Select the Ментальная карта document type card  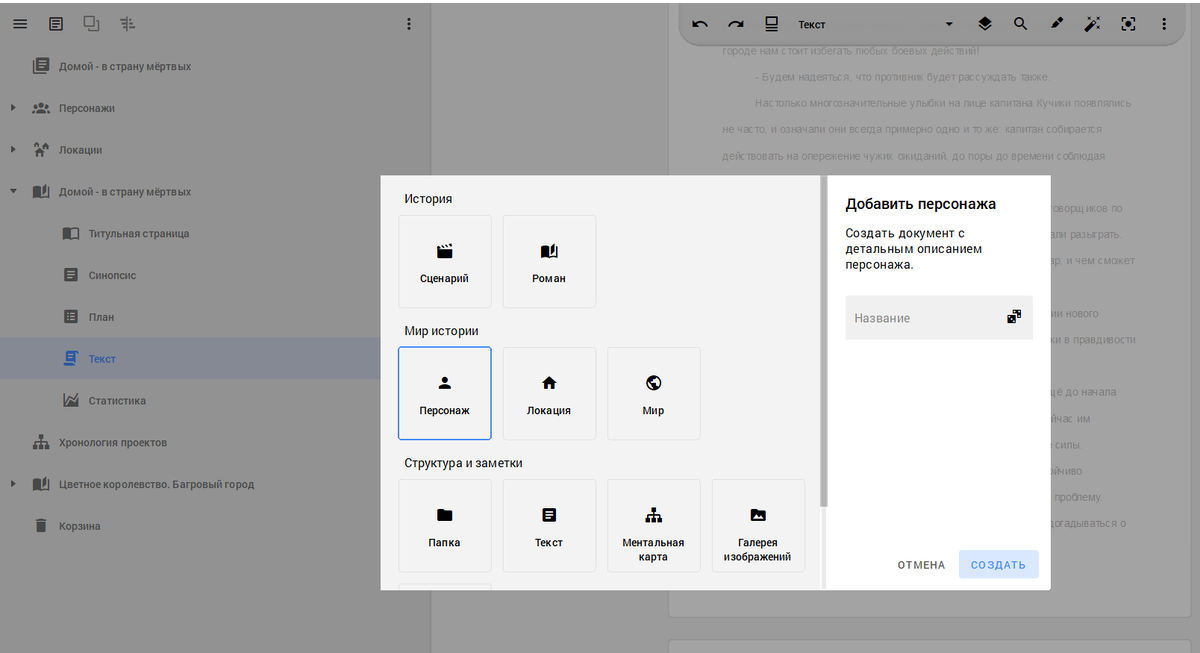pyautogui.click(x=654, y=525)
